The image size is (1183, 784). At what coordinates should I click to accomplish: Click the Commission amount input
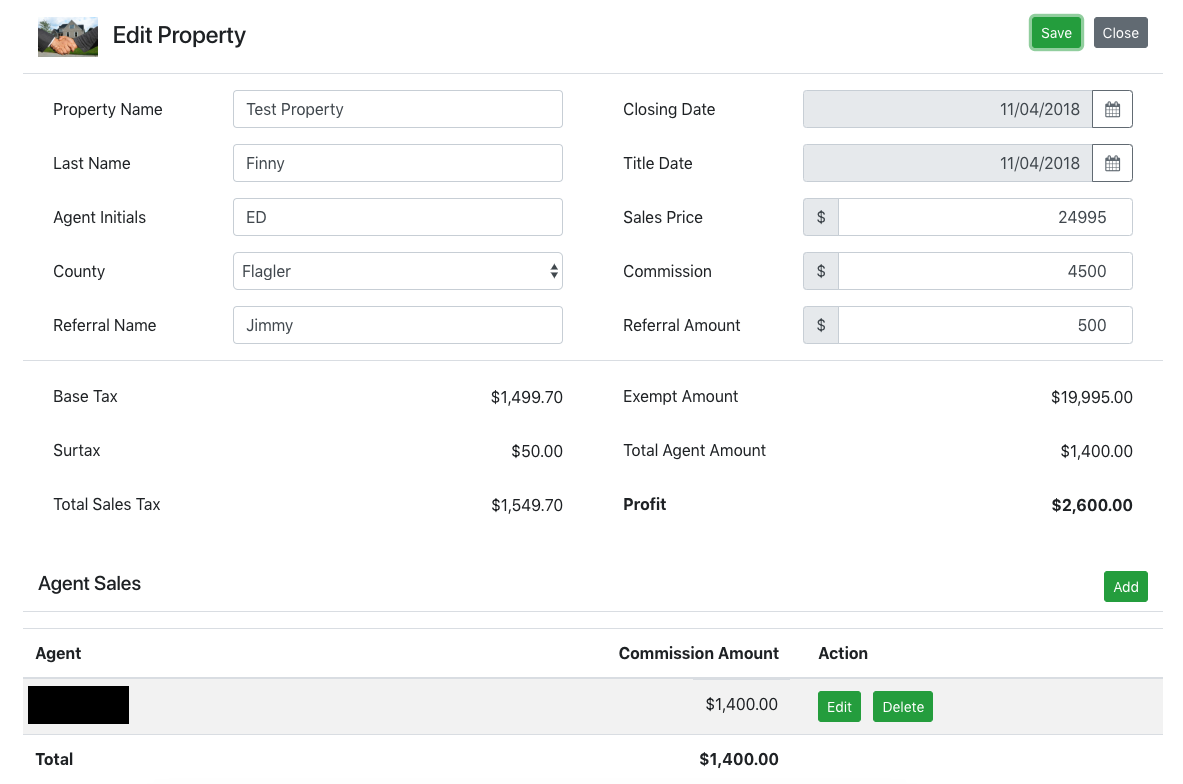pos(984,272)
